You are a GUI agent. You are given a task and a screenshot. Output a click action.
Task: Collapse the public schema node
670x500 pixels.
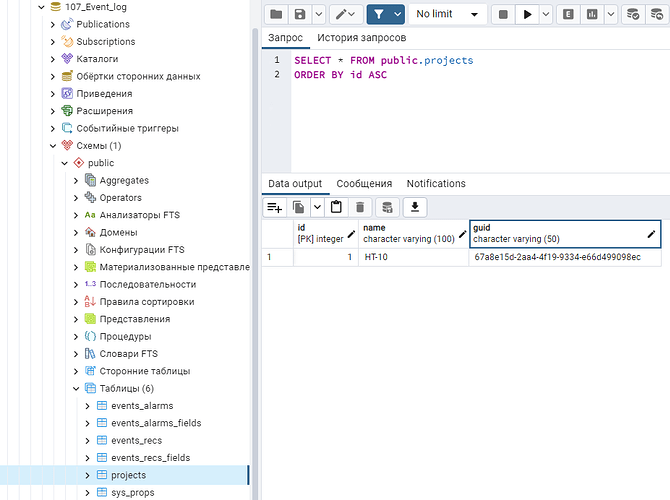tap(65, 163)
